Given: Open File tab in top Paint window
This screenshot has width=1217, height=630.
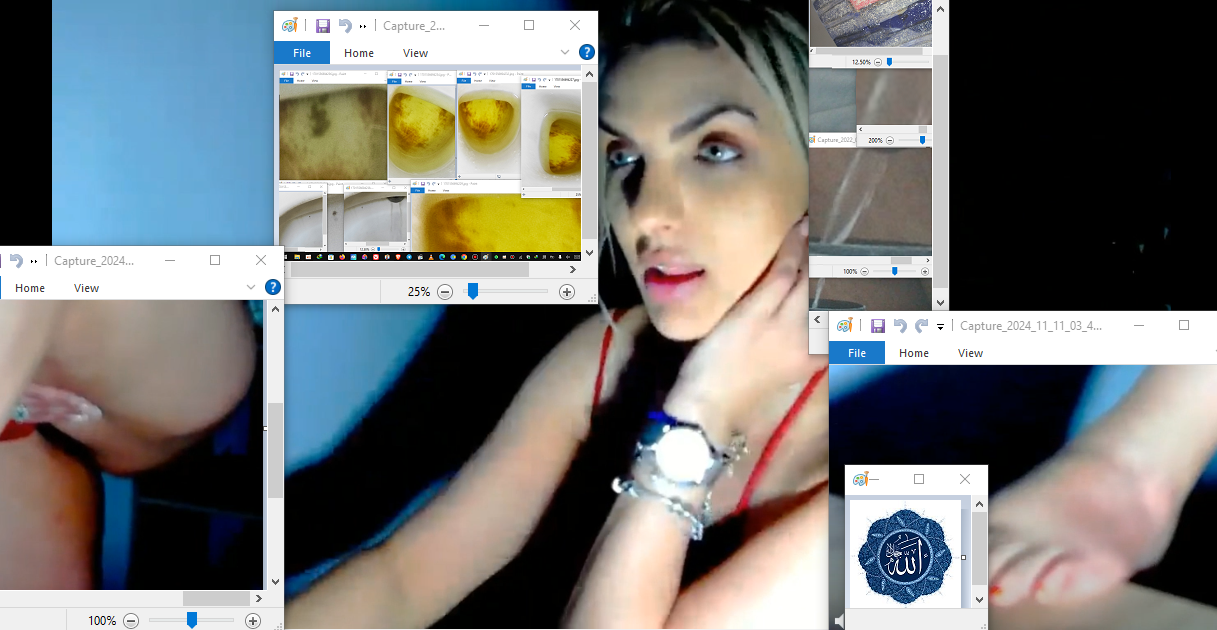Looking at the screenshot, I should point(302,53).
